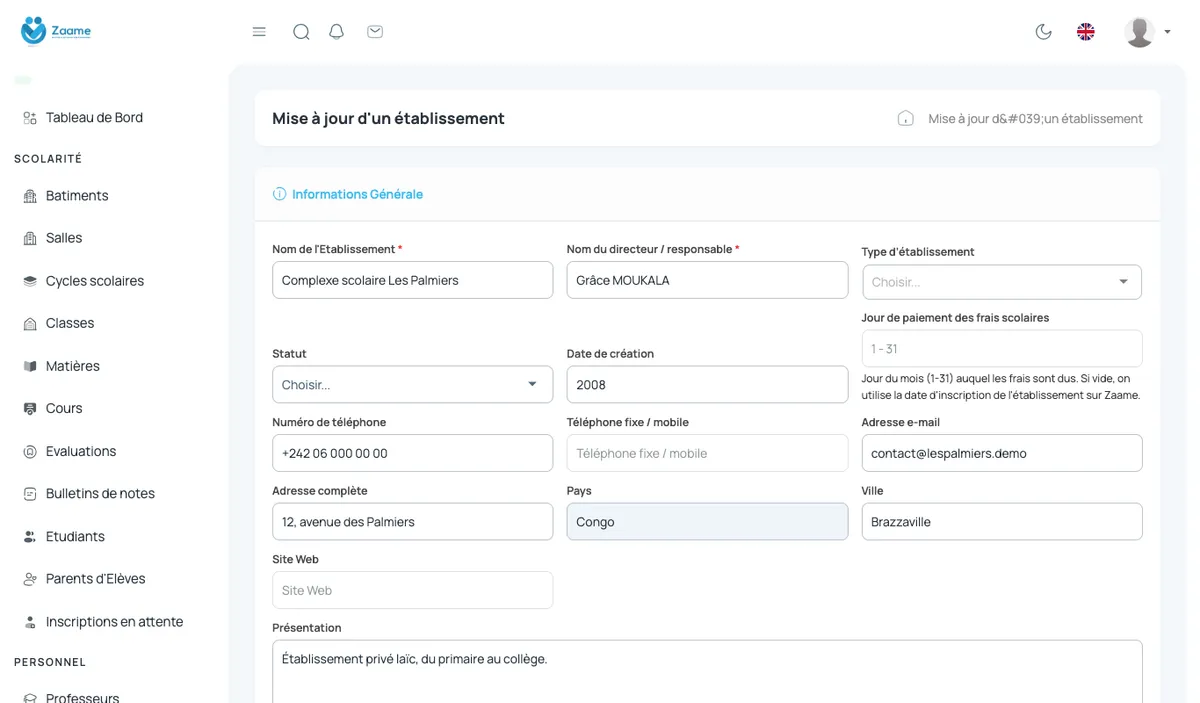The width and height of the screenshot is (1200, 703).
Task: Open Tableau de Bord in sidebar
Action: [x=94, y=118]
